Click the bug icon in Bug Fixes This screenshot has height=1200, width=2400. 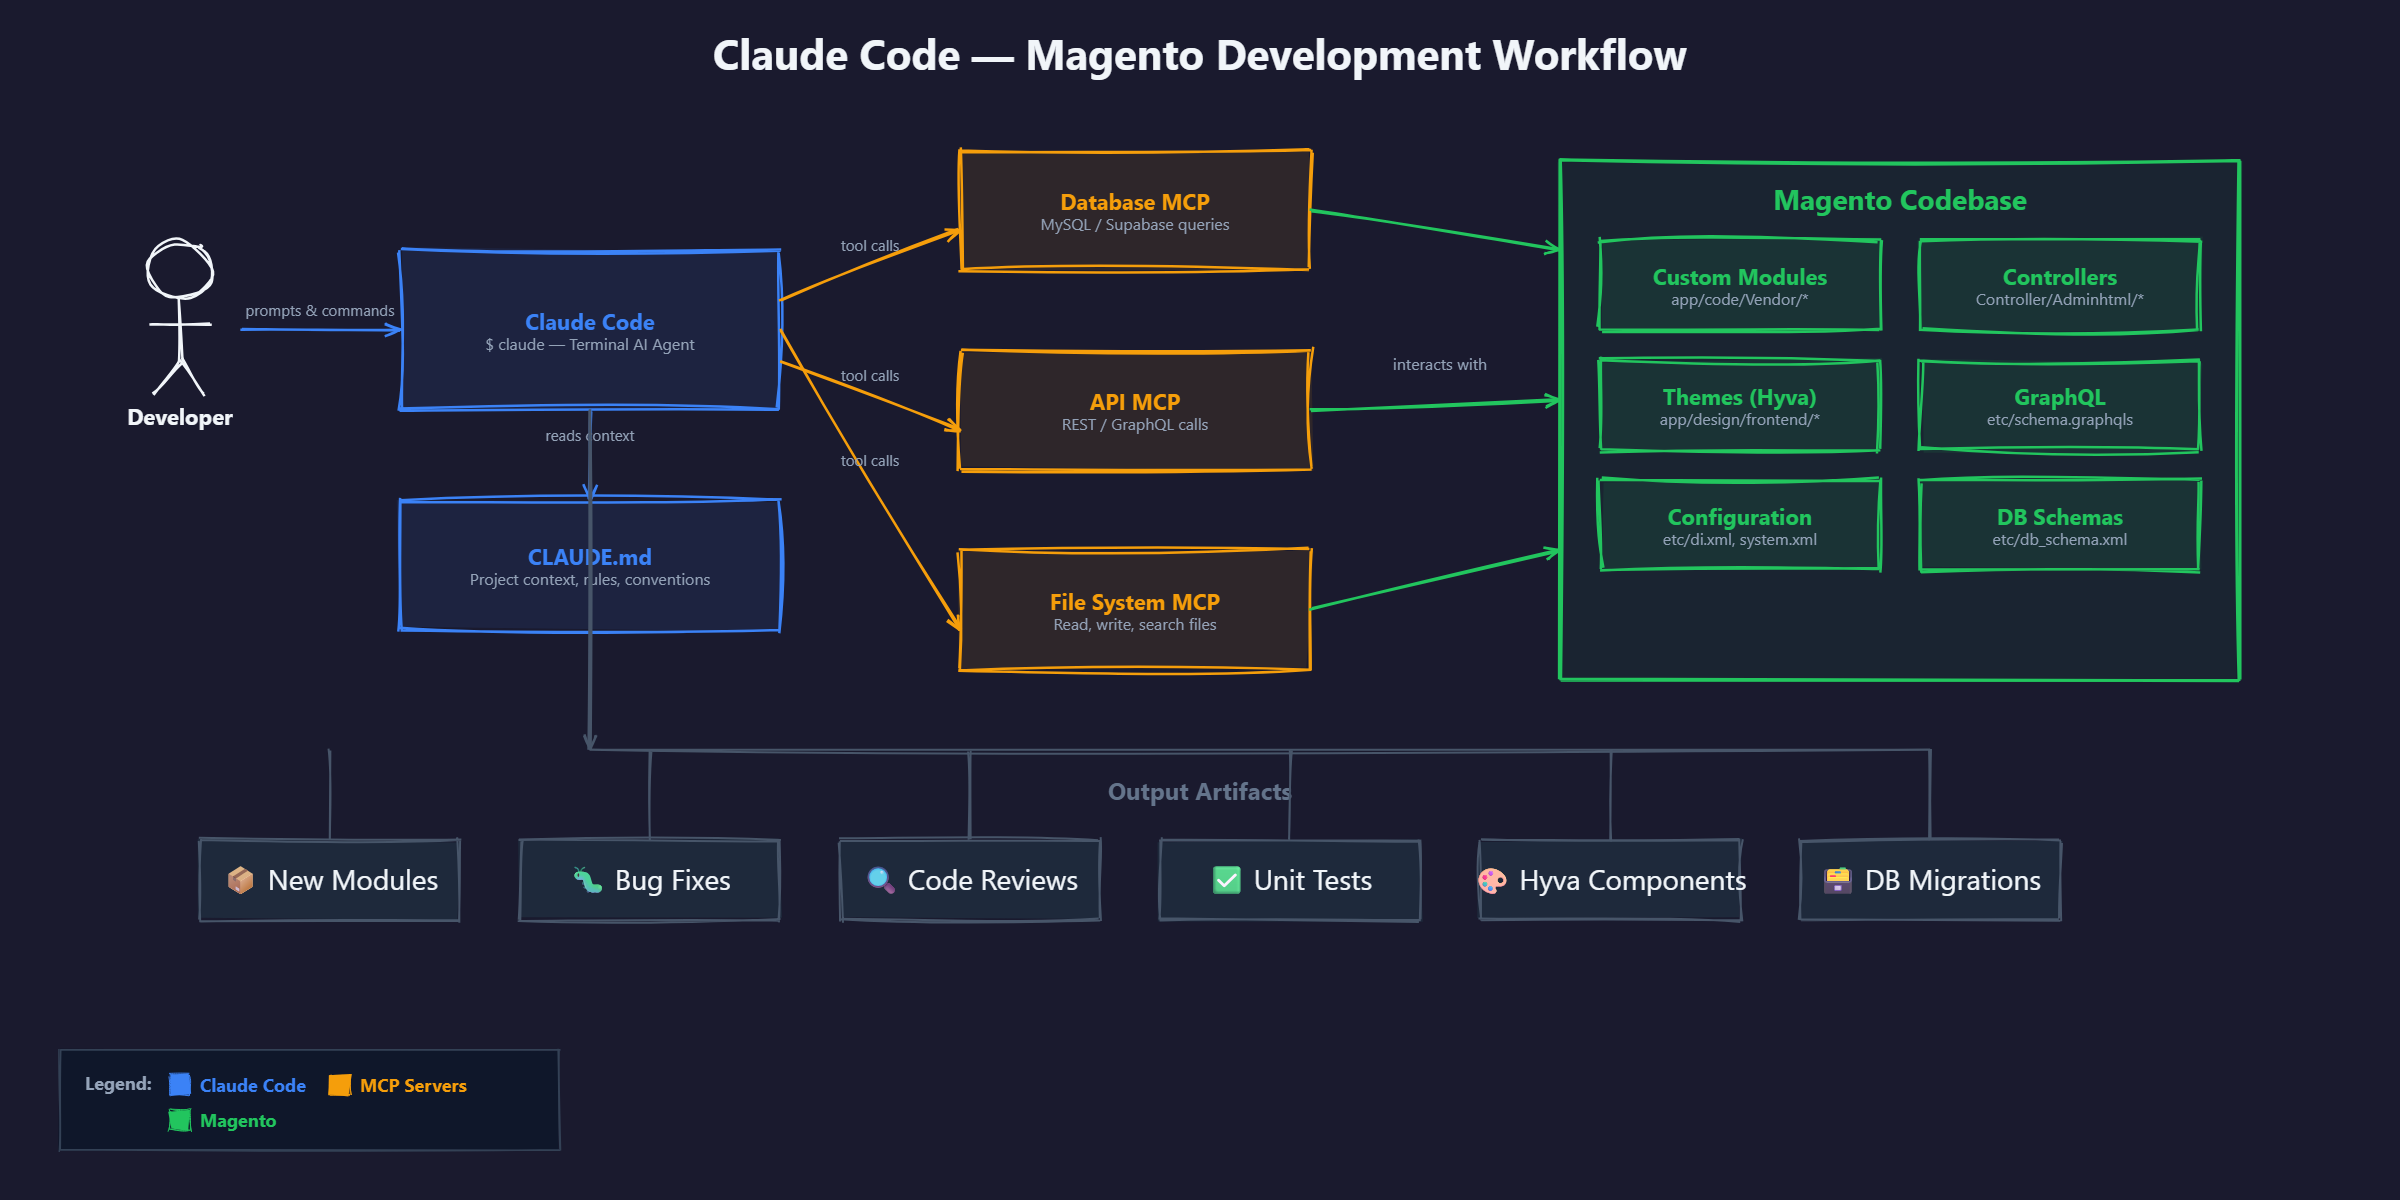click(587, 880)
